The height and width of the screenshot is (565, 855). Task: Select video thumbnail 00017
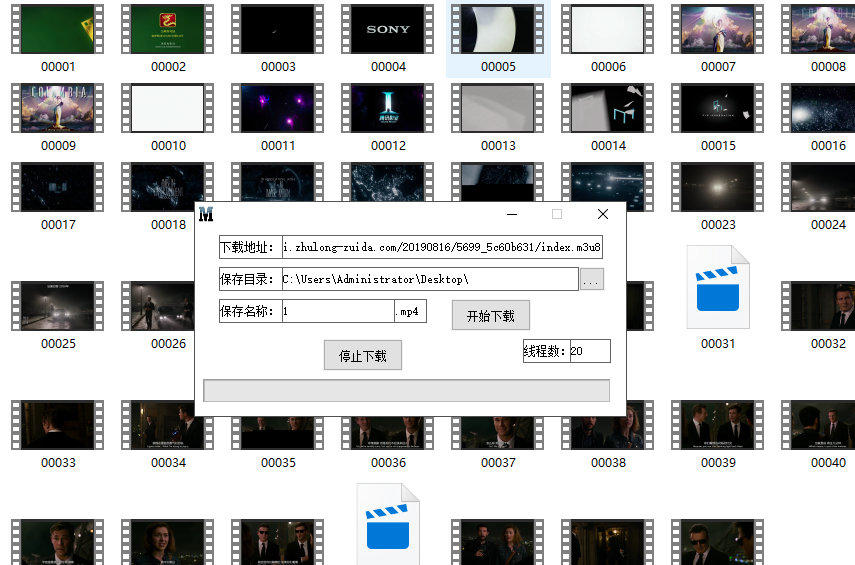[x=58, y=187]
